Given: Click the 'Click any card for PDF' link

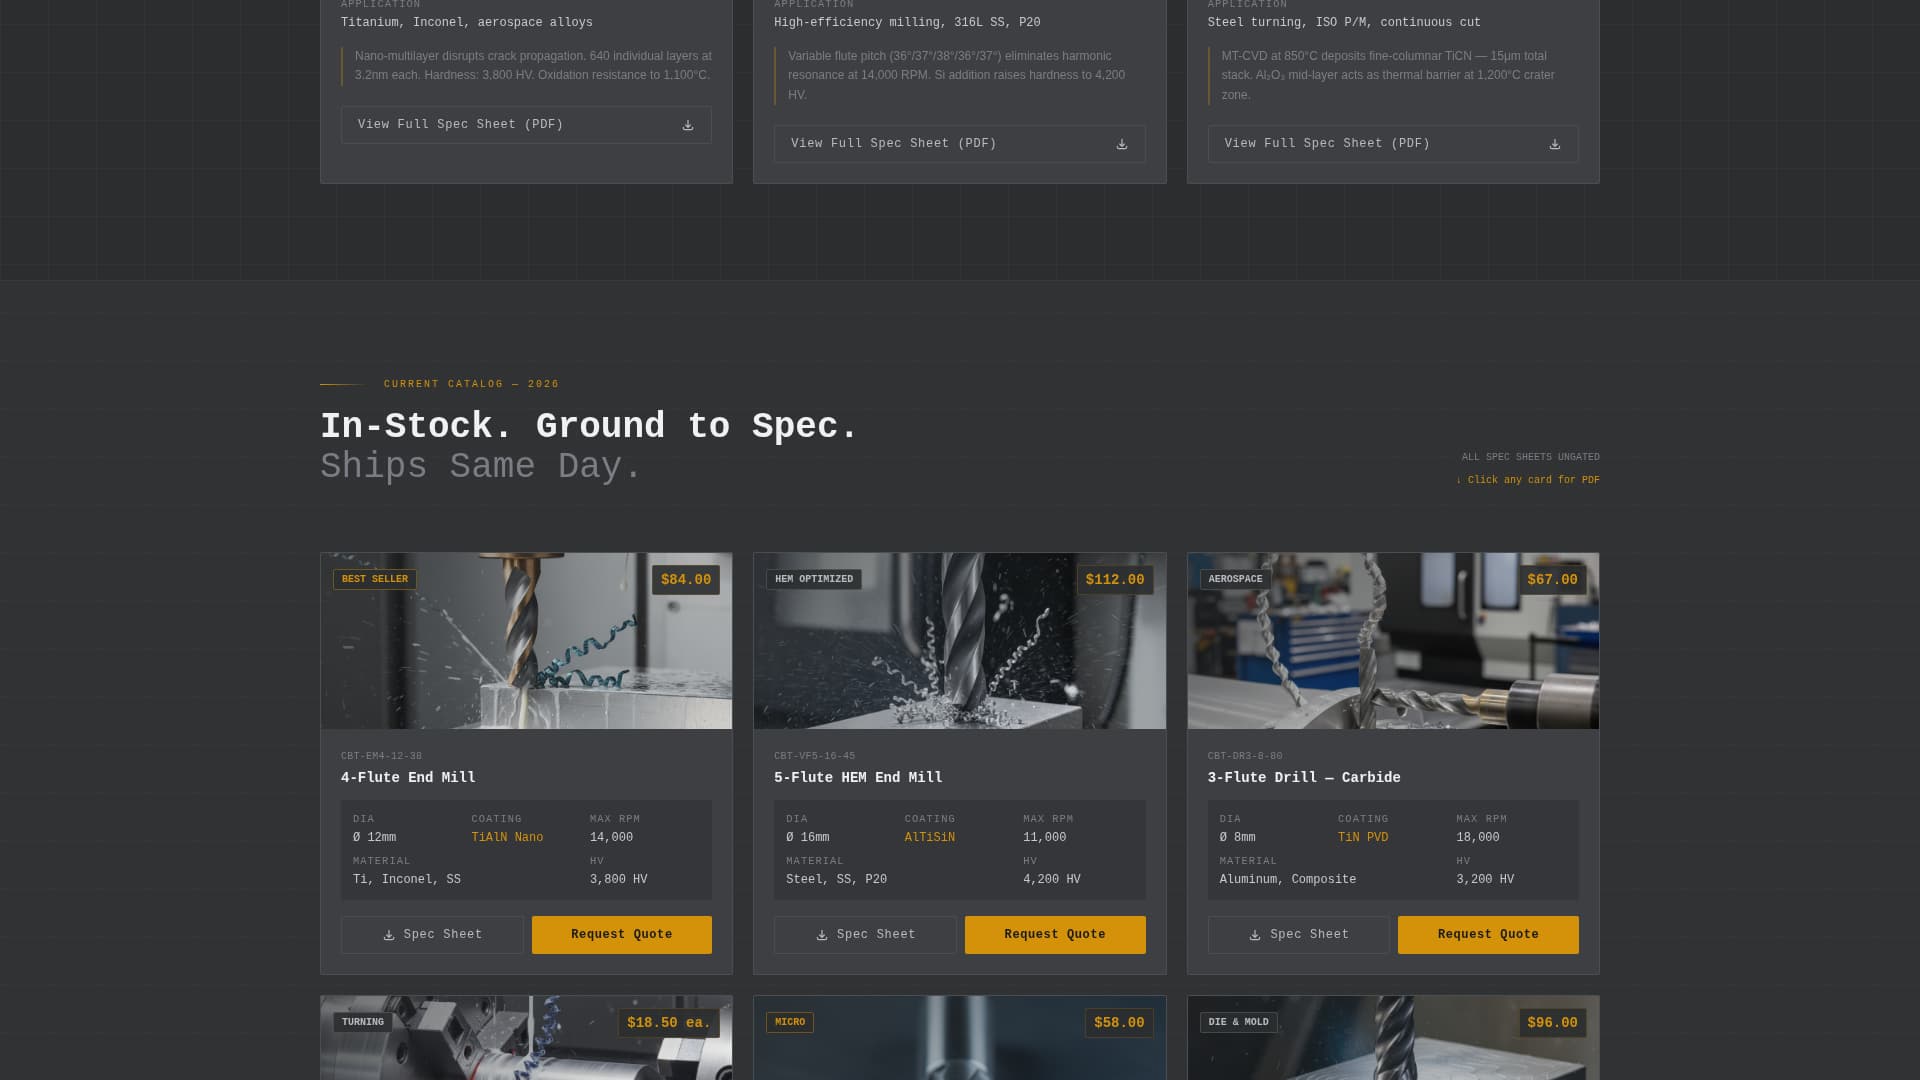Looking at the screenshot, I should pyautogui.click(x=1533, y=480).
